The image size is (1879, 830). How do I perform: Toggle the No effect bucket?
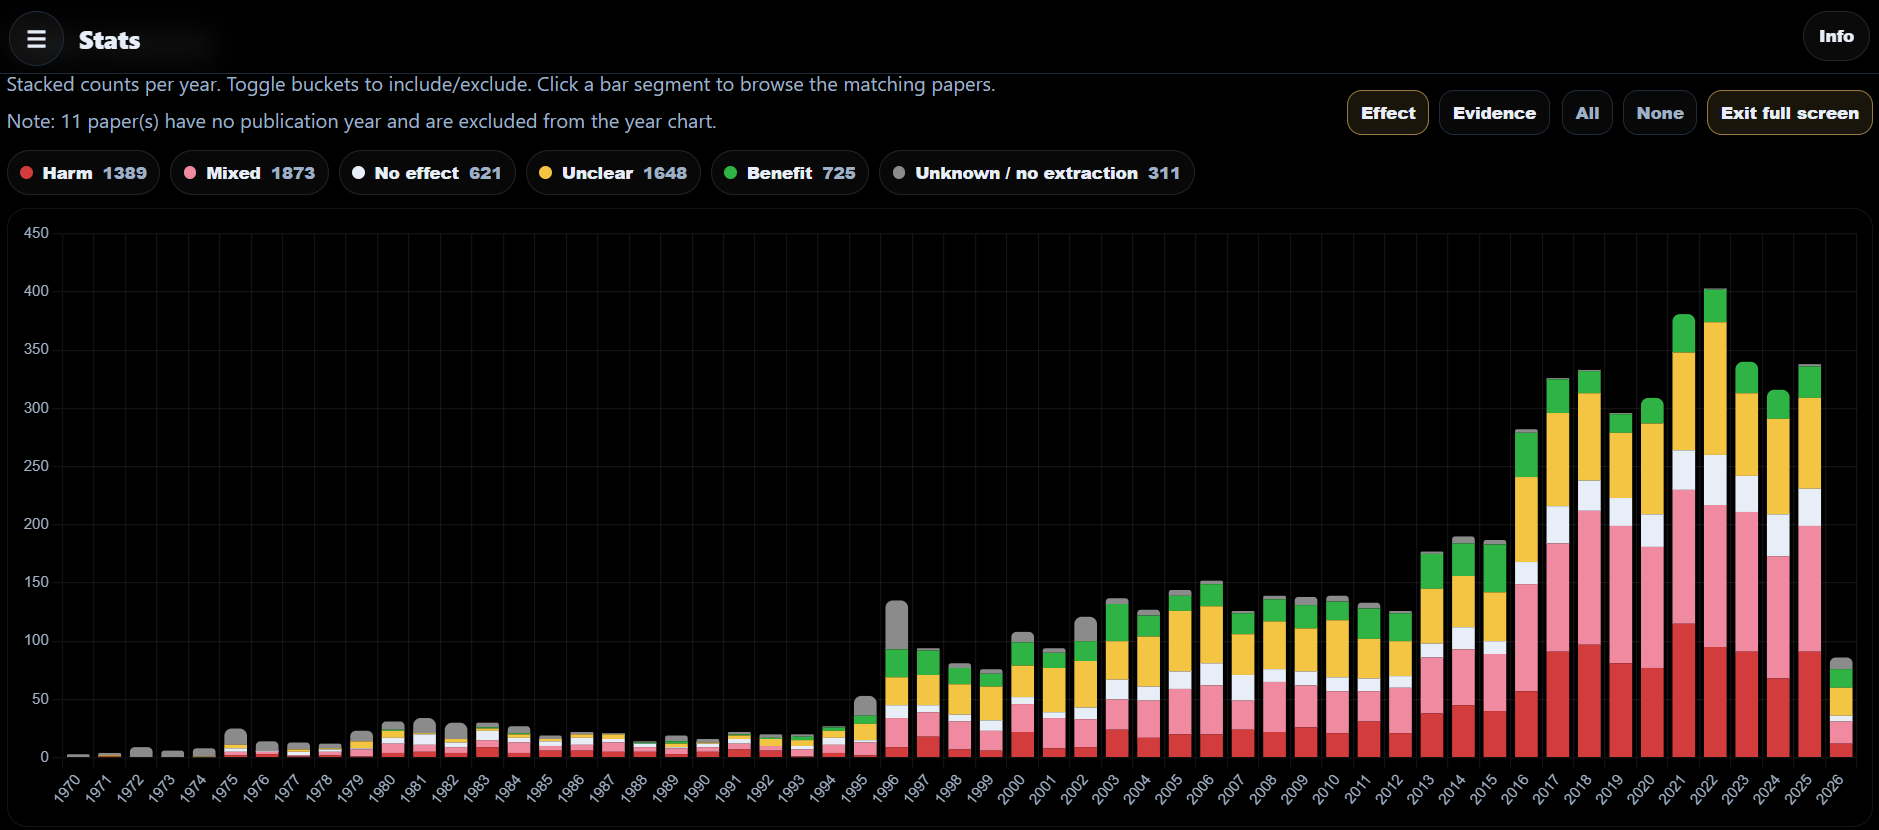pos(427,173)
